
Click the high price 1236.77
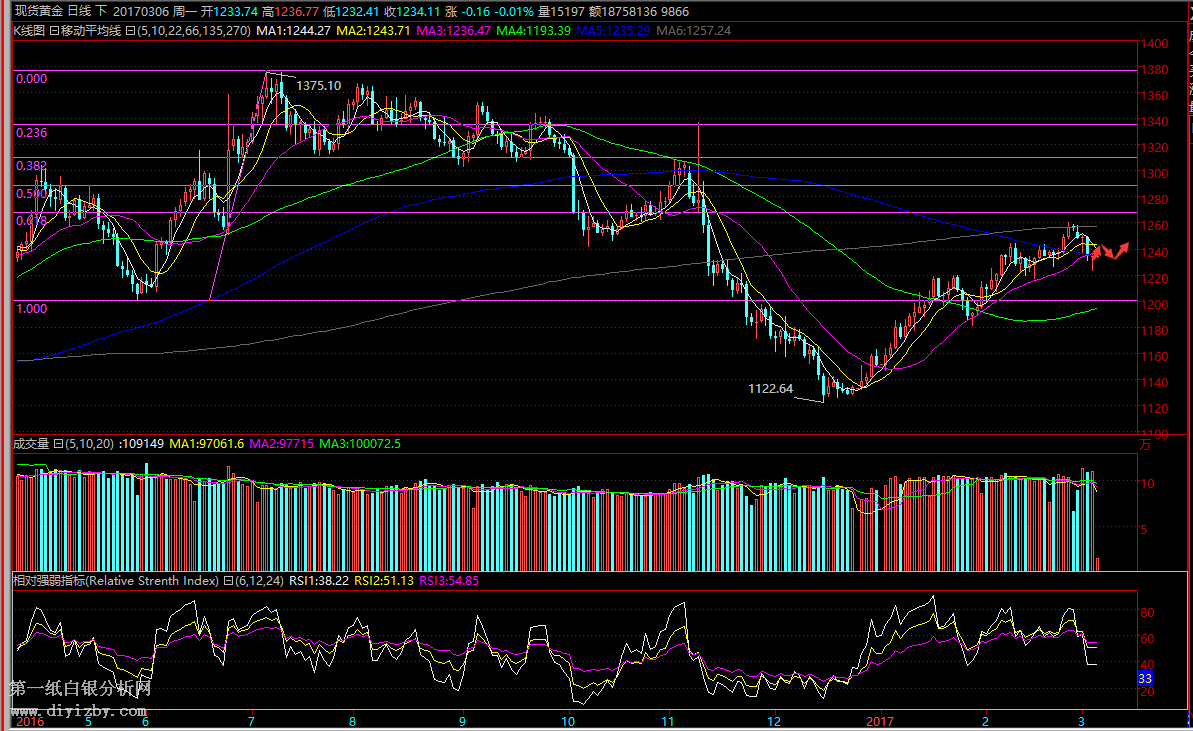coord(297,11)
